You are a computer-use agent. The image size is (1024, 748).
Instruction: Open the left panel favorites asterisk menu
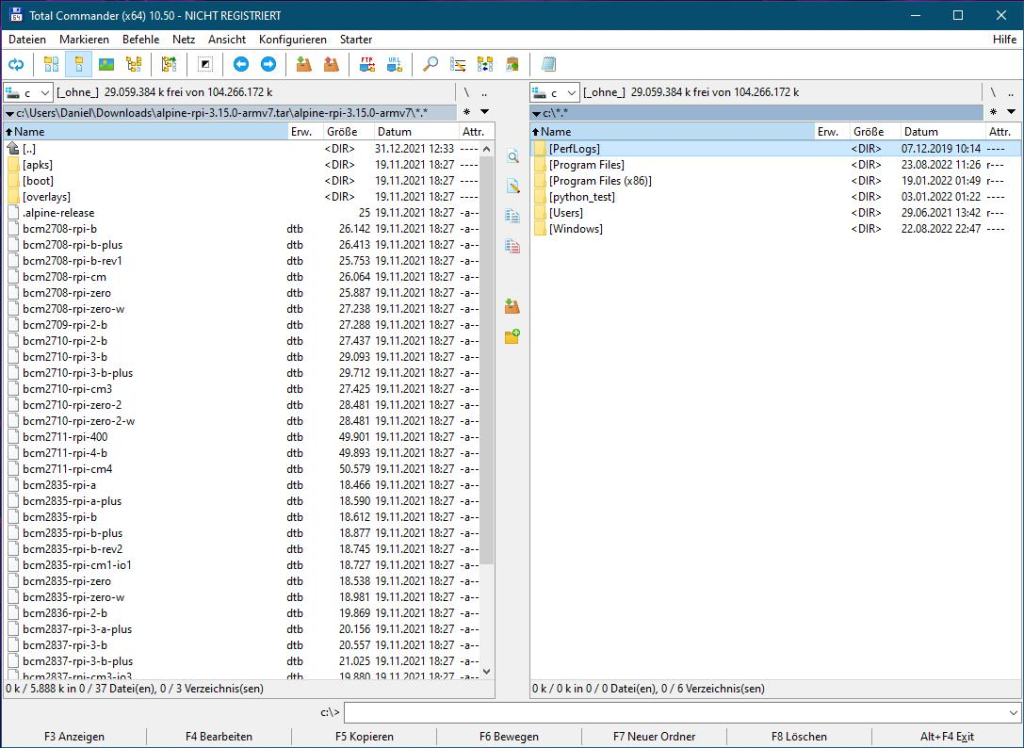coord(466,112)
